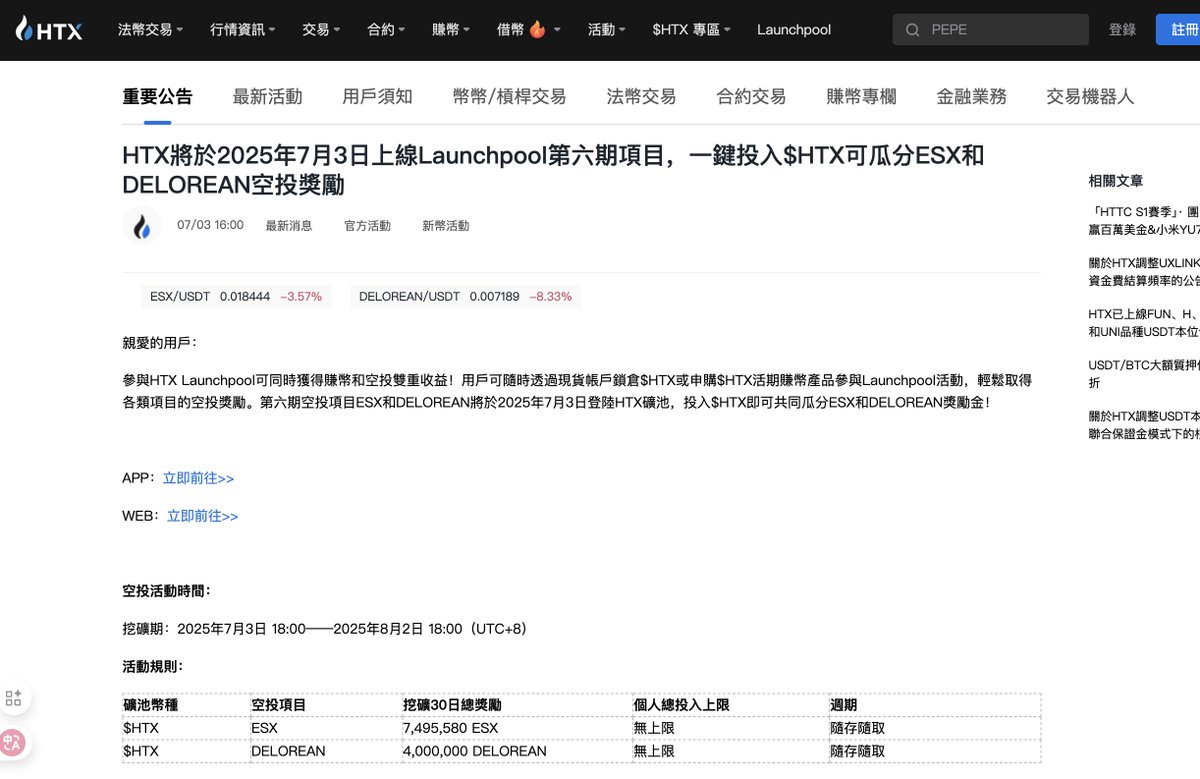Viewport: 1200px width, 779px height.
Task: Click the WEB 立即前往>> link
Action: 202,516
